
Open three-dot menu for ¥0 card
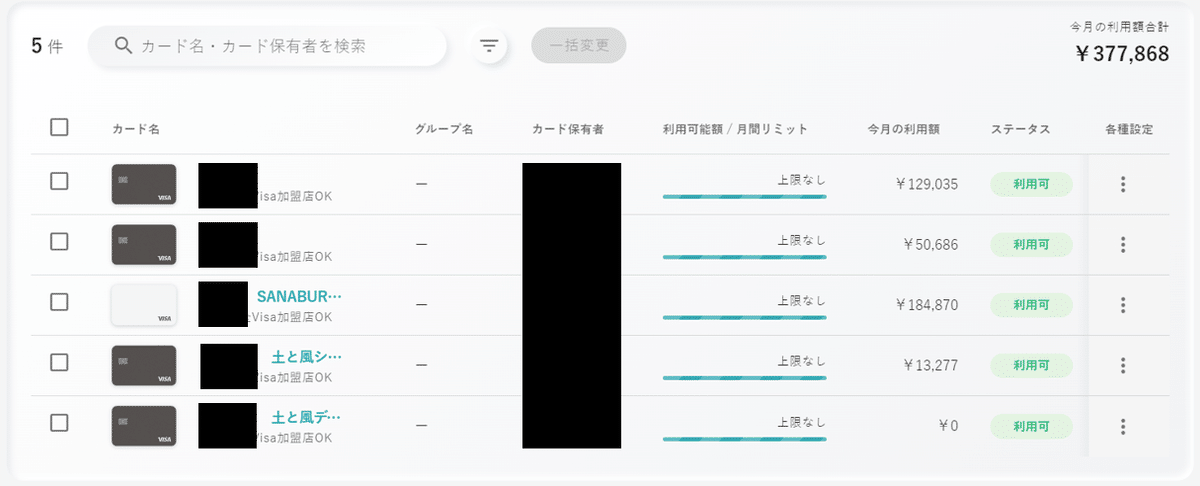[x=1123, y=426]
